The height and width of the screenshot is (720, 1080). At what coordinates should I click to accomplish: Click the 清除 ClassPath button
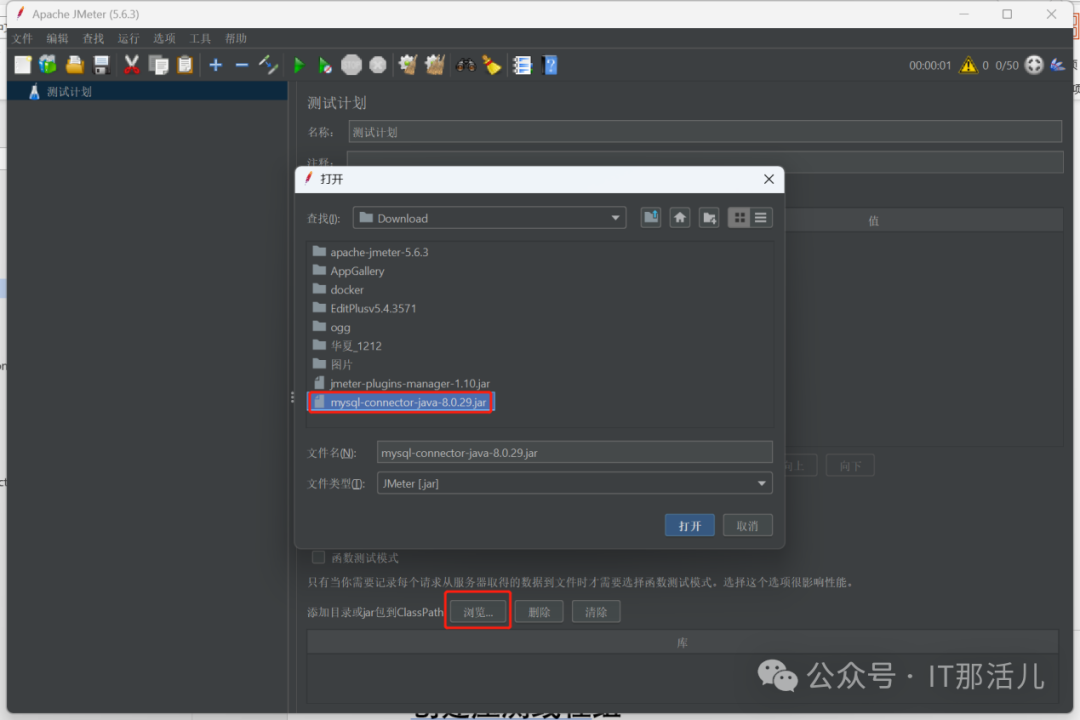[x=596, y=611]
